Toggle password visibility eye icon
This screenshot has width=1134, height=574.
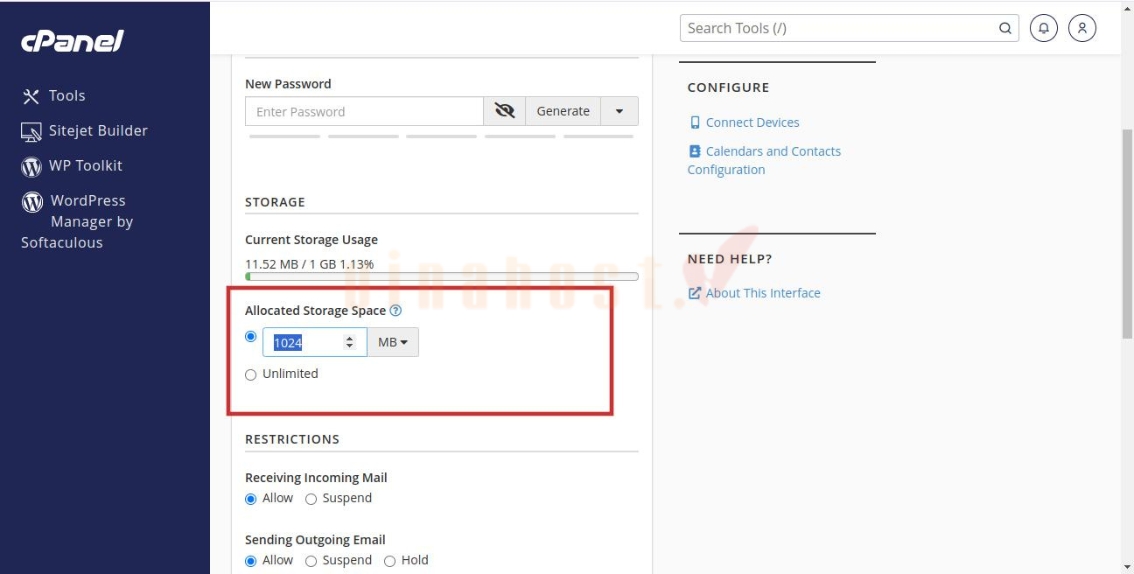(504, 111)
